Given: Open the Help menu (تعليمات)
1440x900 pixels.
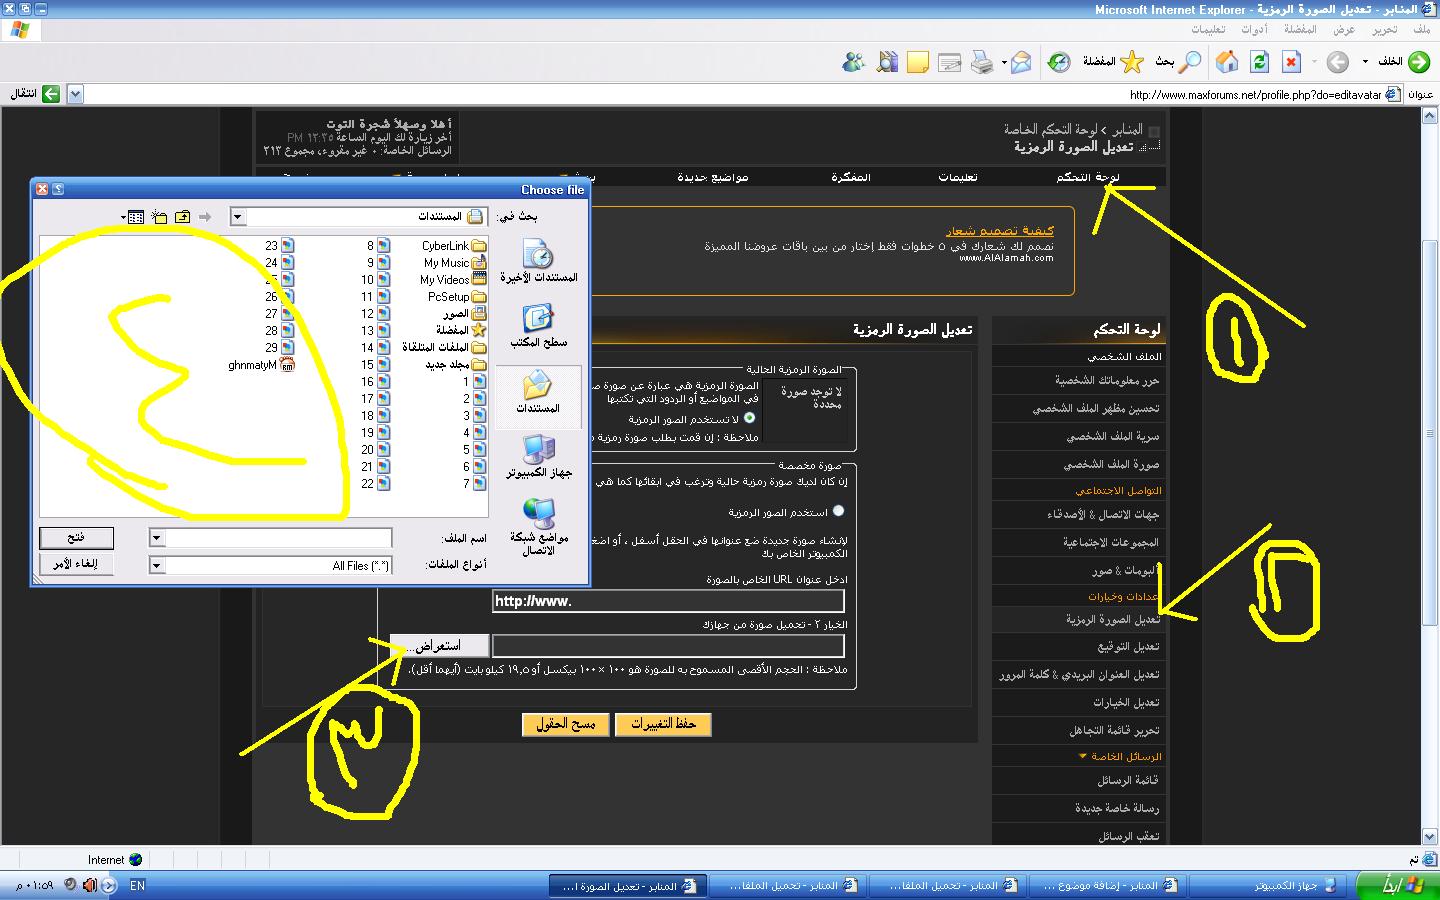Looking at the screenshot, I should click(1208, 29).
